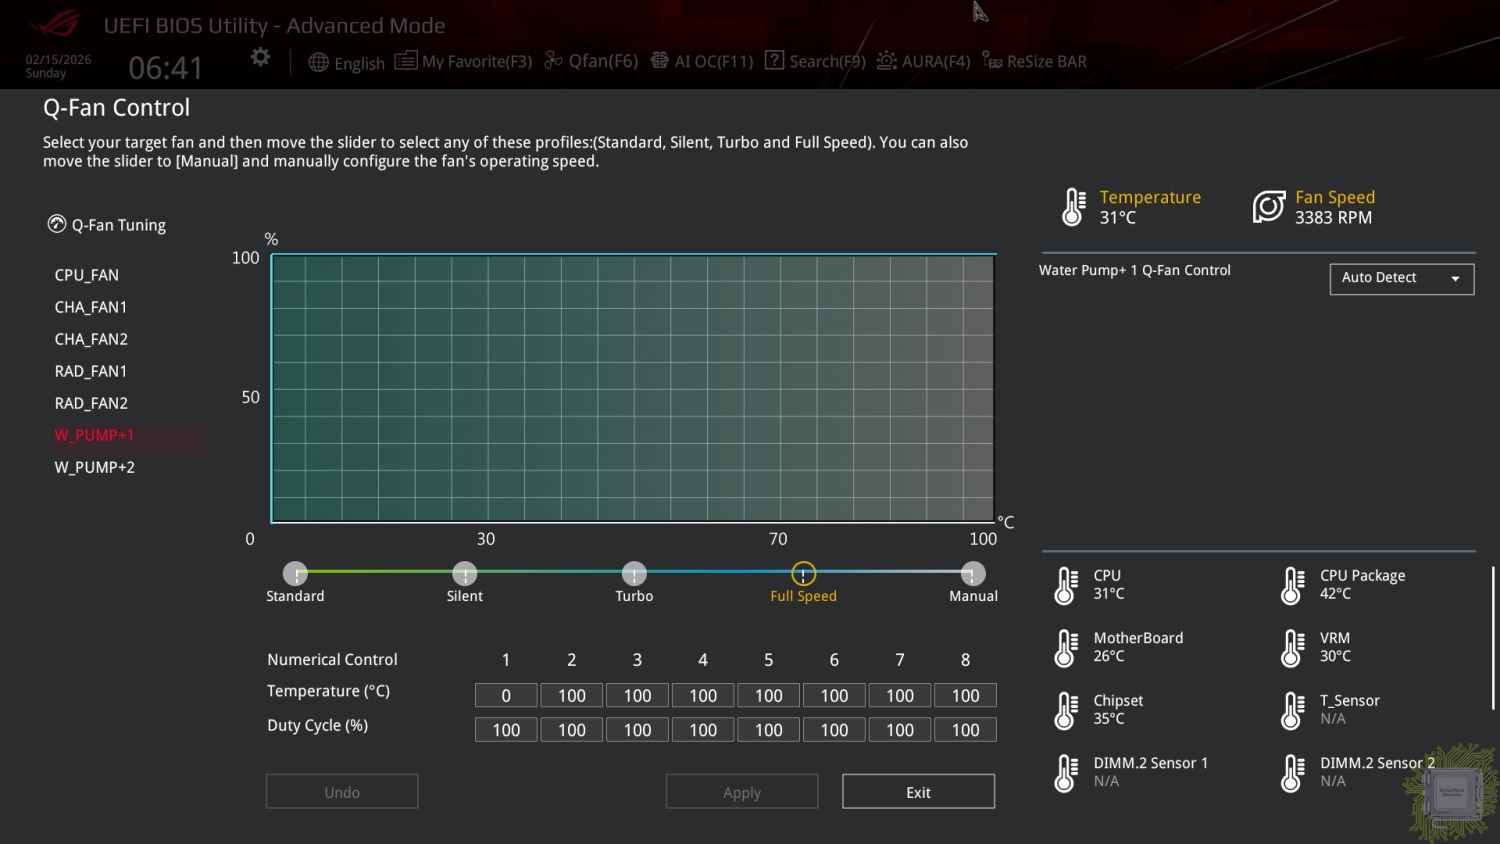Click the ReSize BAR icon

click(991, 61)
